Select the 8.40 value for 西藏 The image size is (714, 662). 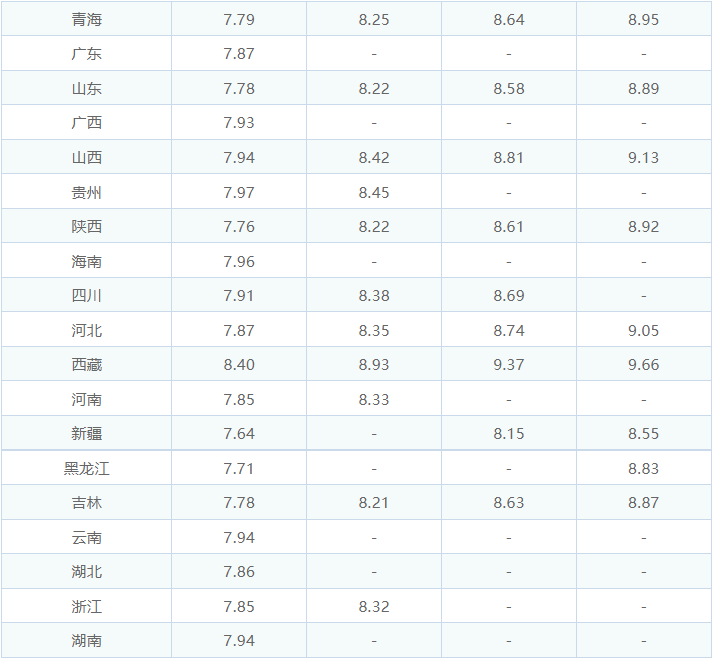[x=239, y=365]
